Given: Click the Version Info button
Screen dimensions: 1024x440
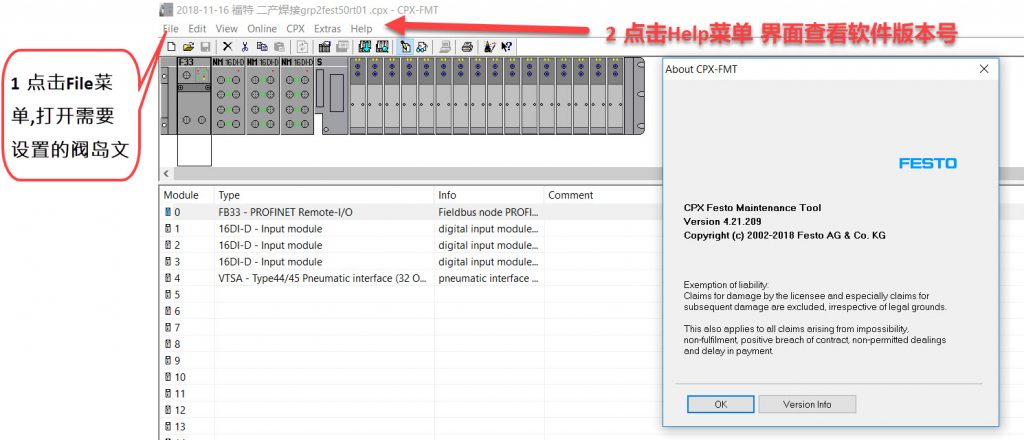Looking at the screenshot, I should tap(807, 404).
